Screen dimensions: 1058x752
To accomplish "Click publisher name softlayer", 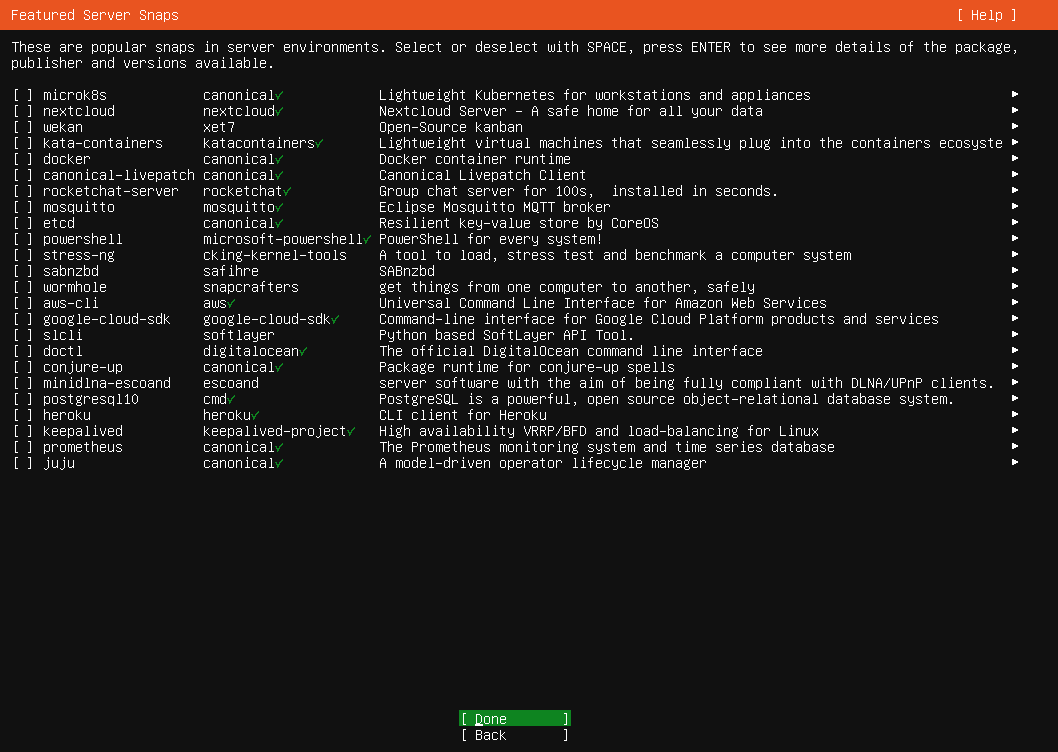I will [x=239, y=335].
